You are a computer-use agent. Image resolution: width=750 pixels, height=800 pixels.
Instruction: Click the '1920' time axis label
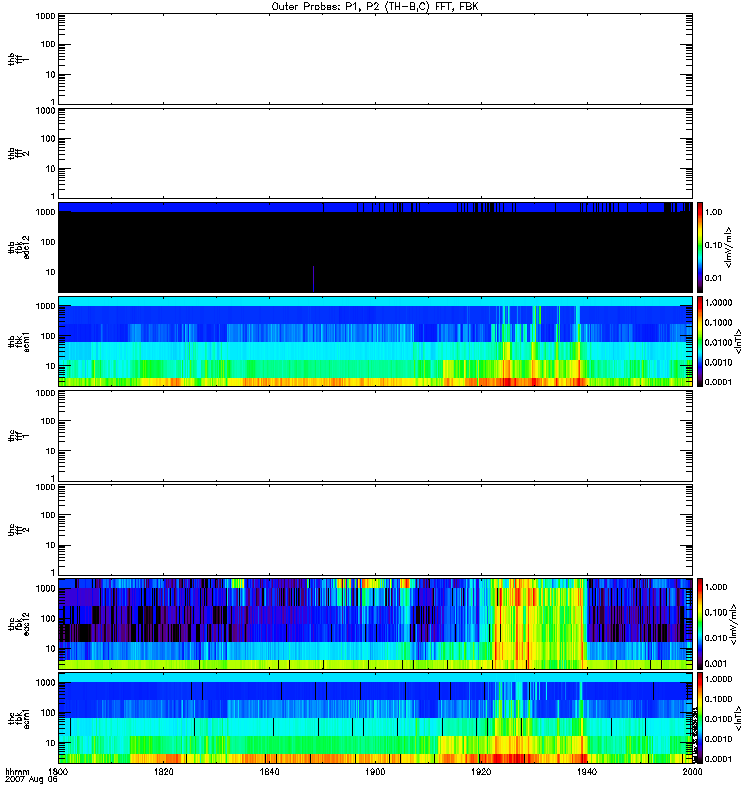pyautogui.click(x=481, y=771)
